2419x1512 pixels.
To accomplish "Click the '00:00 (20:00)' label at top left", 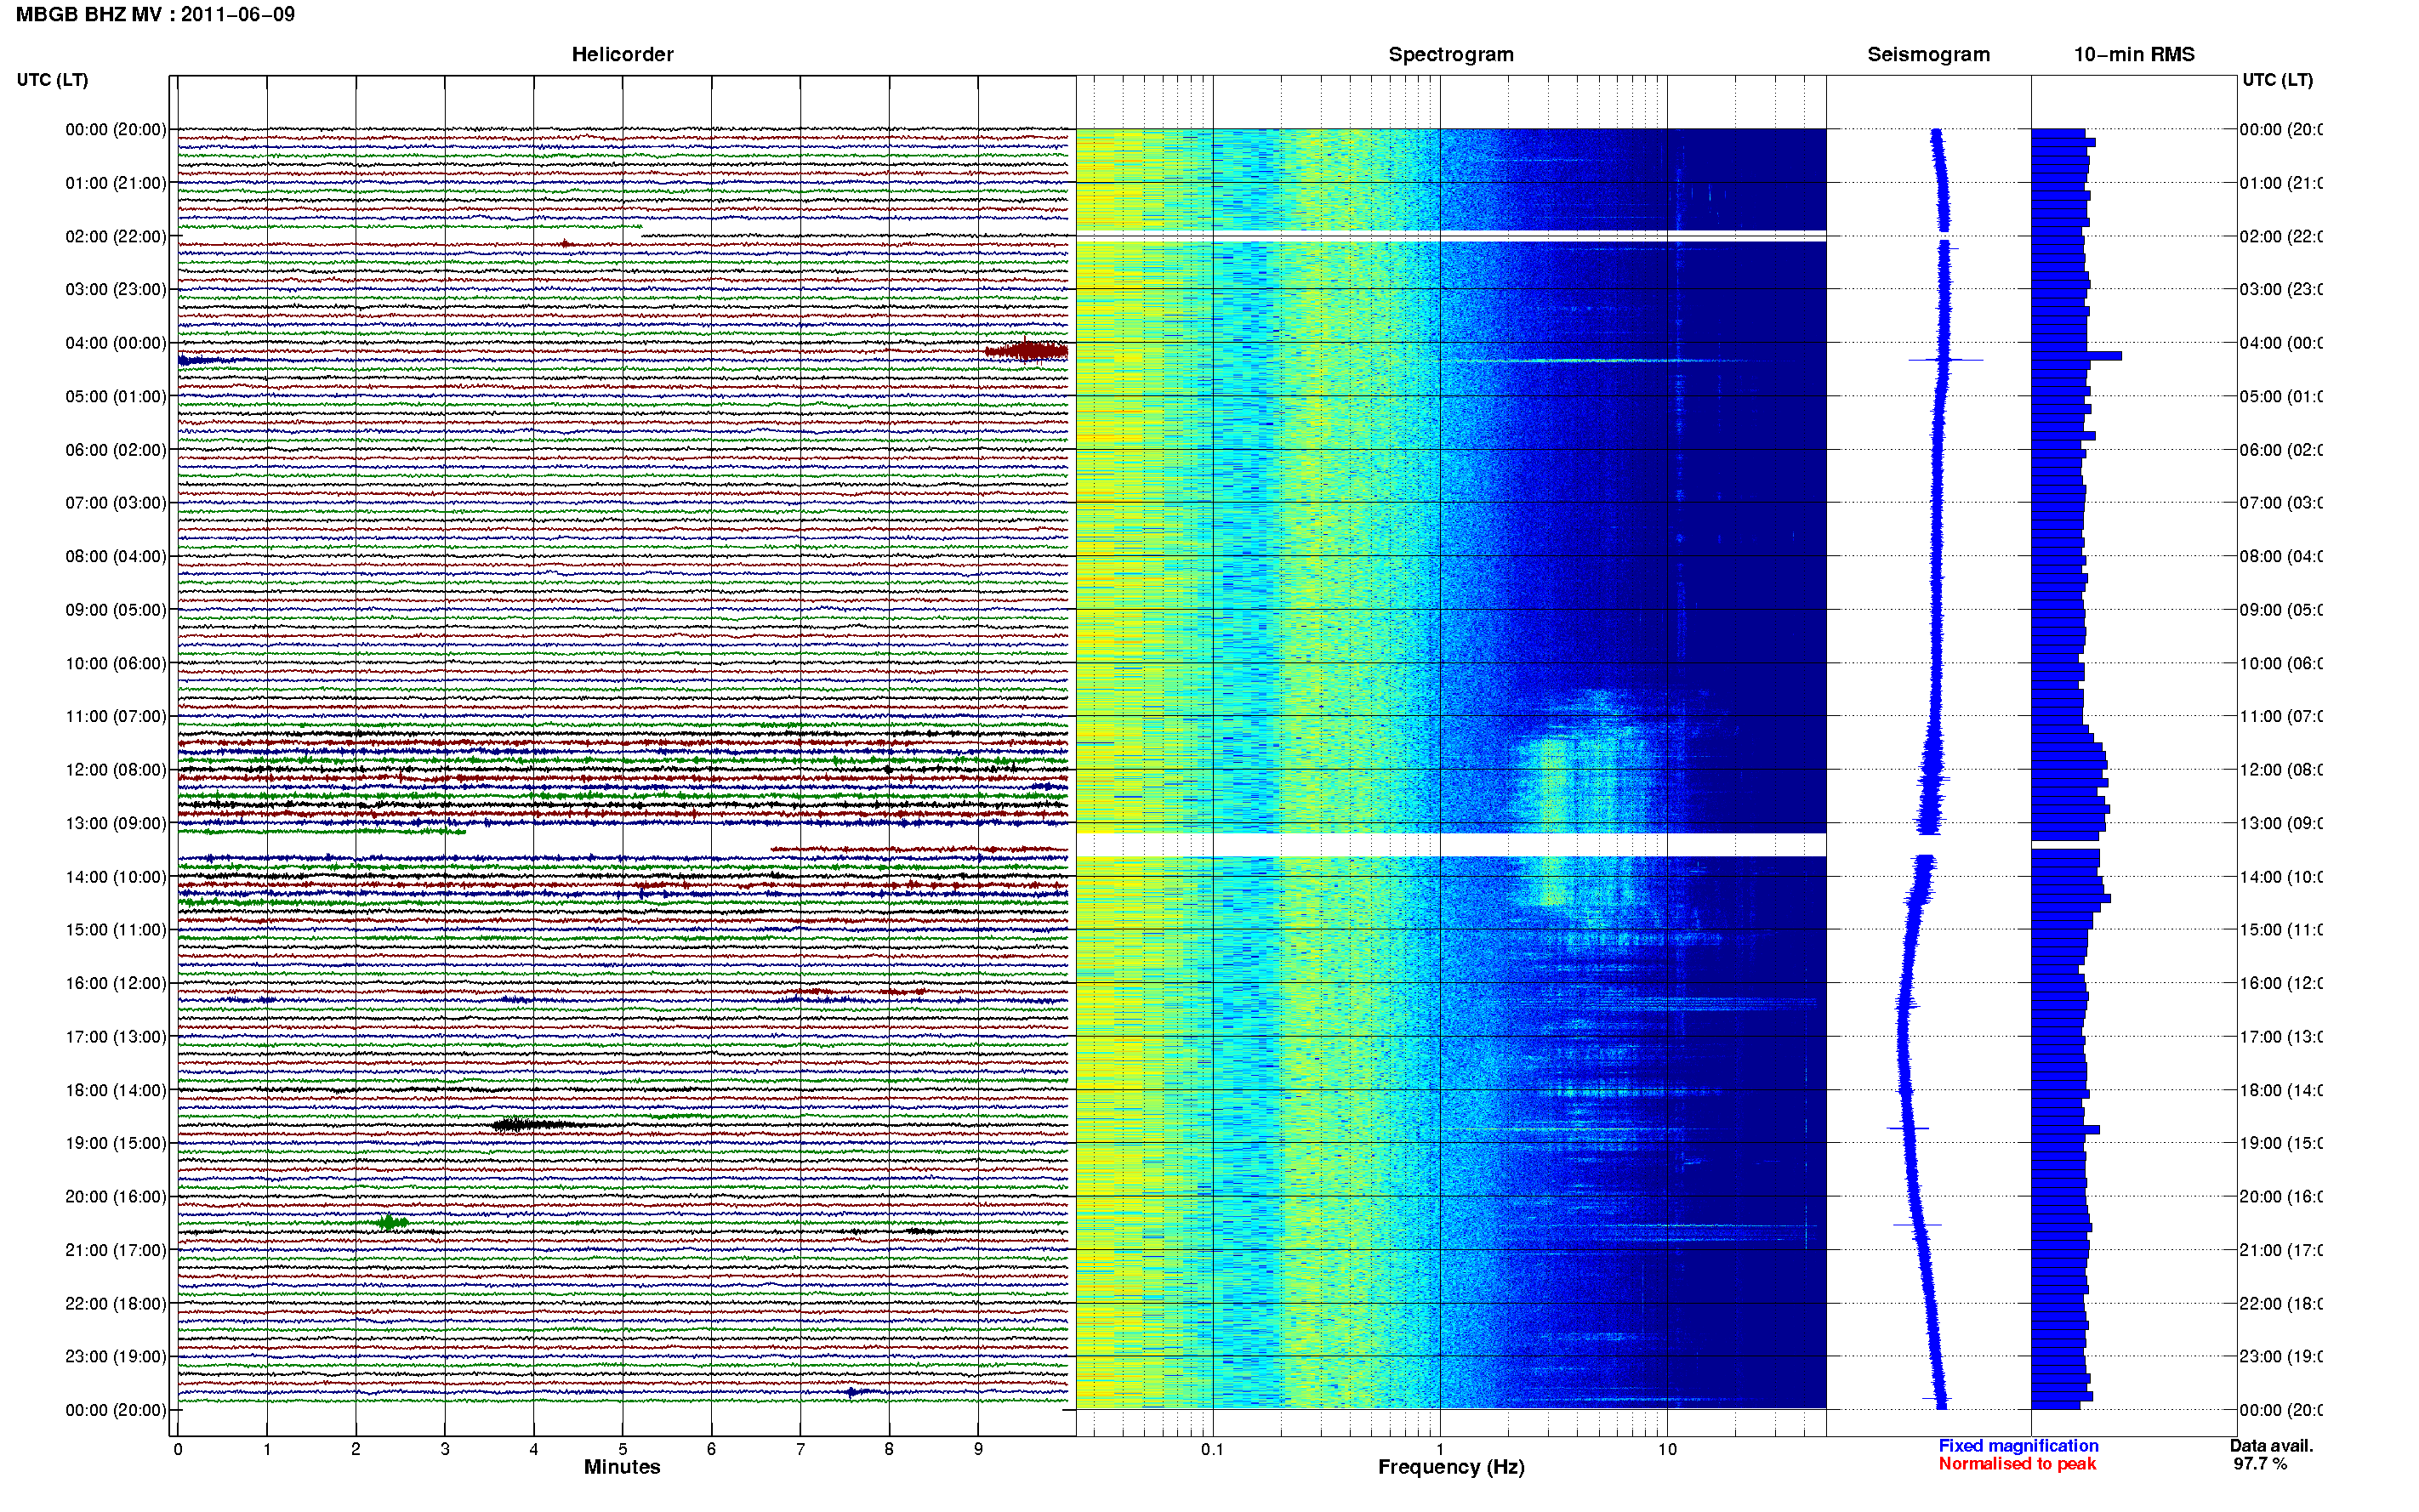I will coord(116,129).
